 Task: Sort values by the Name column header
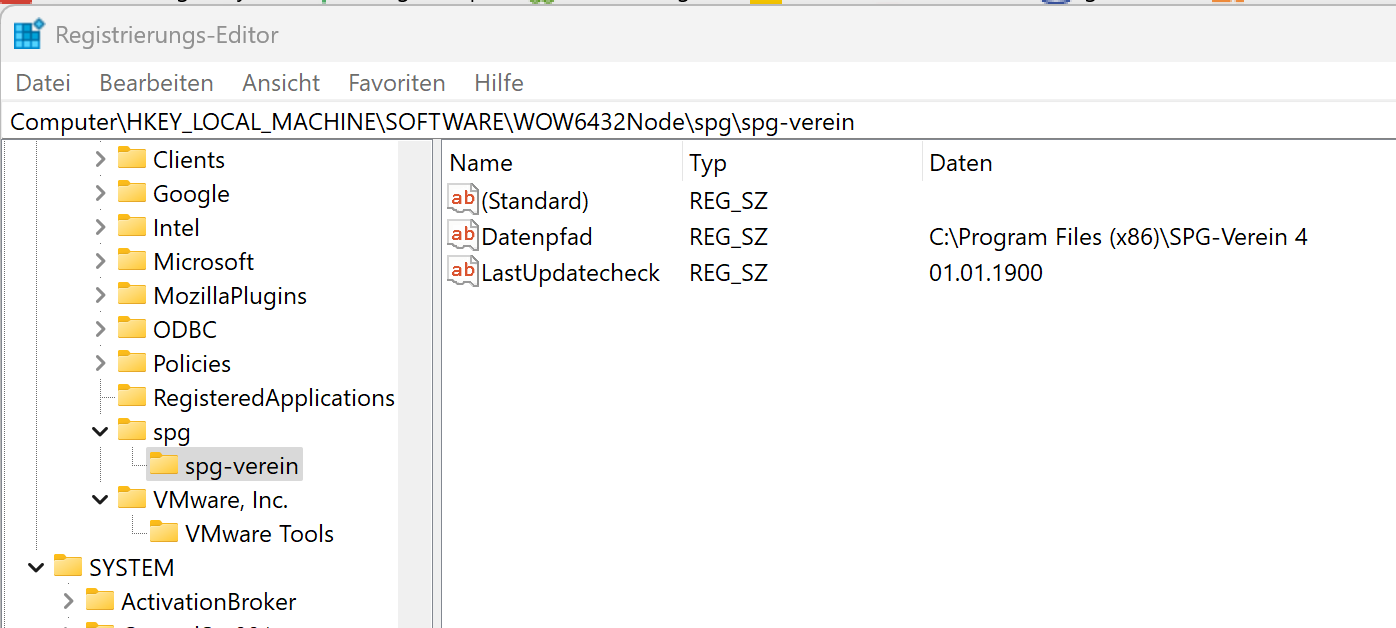563,163
